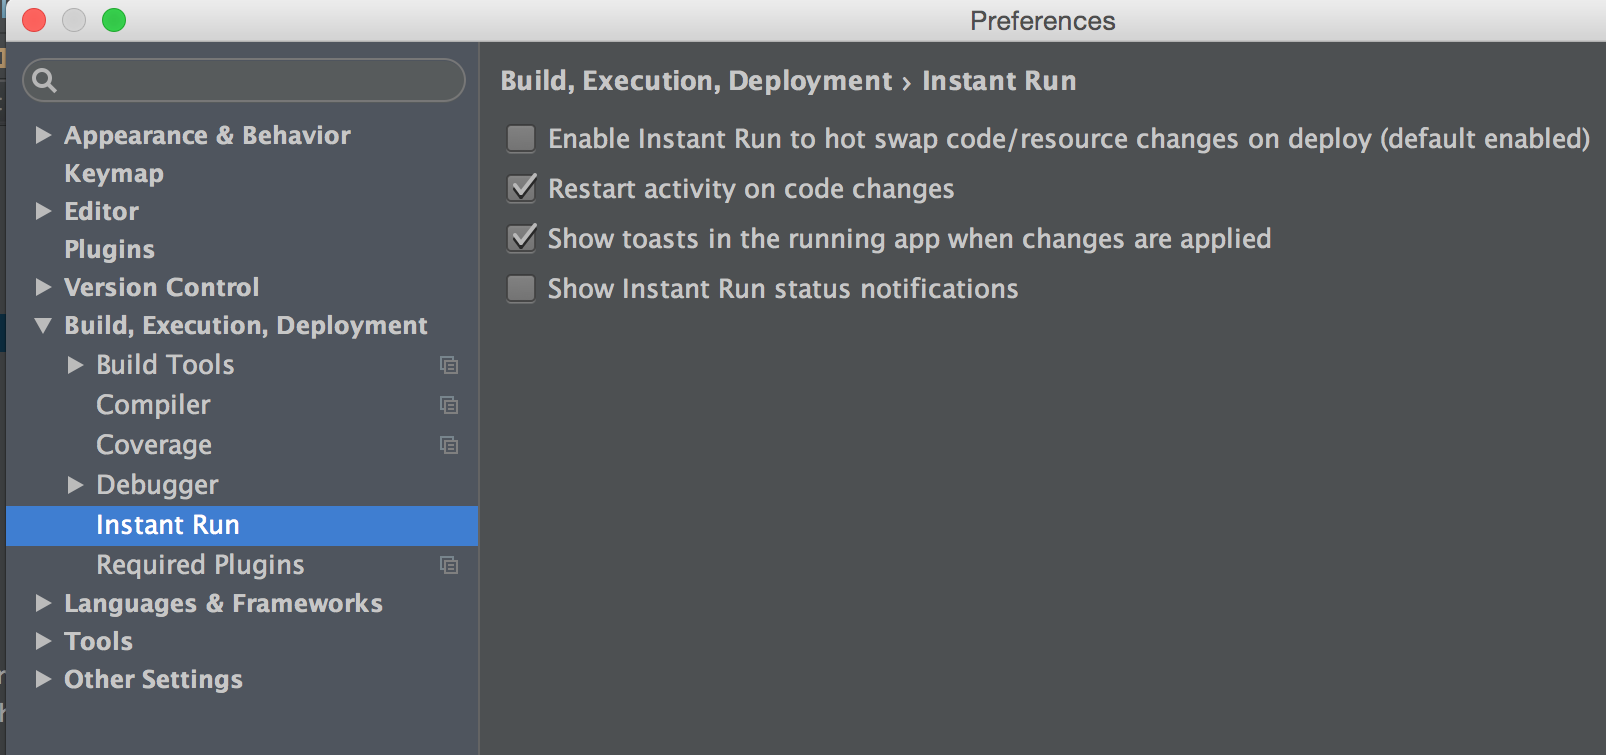
Task: Select the Debugger label
Action: [157, 485]
